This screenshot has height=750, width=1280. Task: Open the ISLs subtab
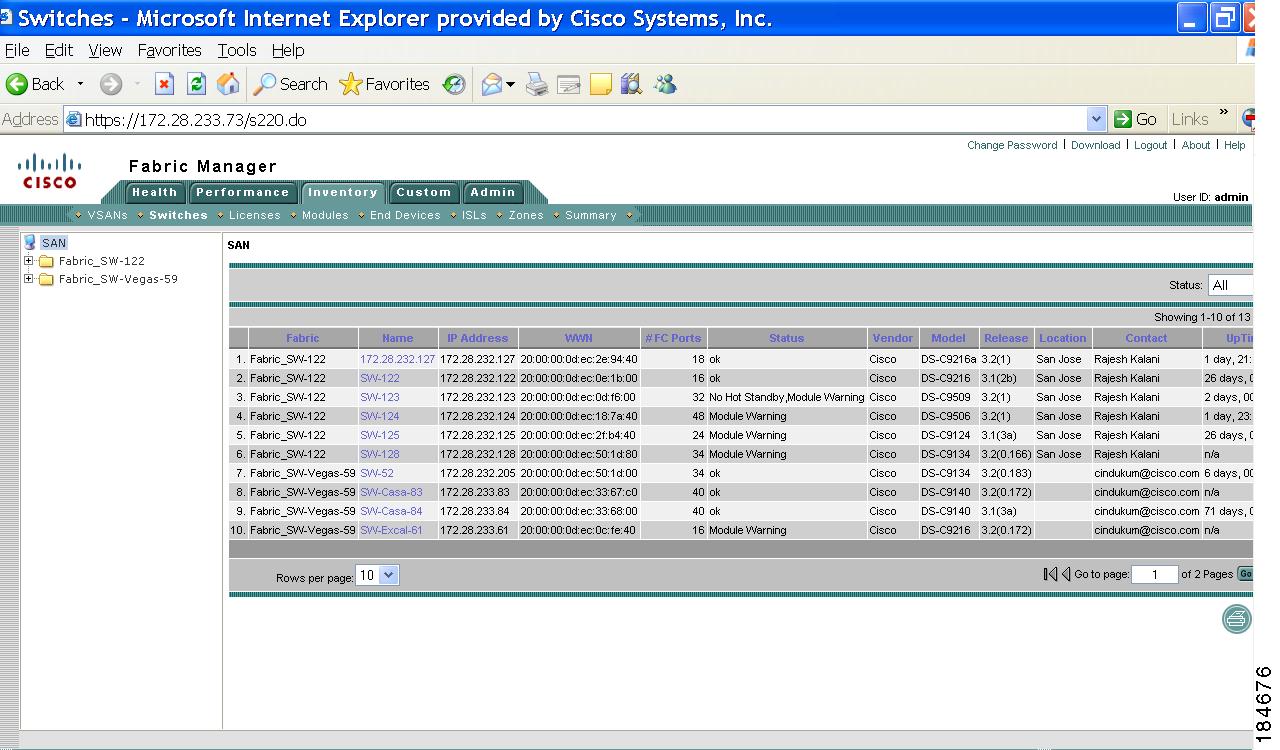click(x=474, y=215)
